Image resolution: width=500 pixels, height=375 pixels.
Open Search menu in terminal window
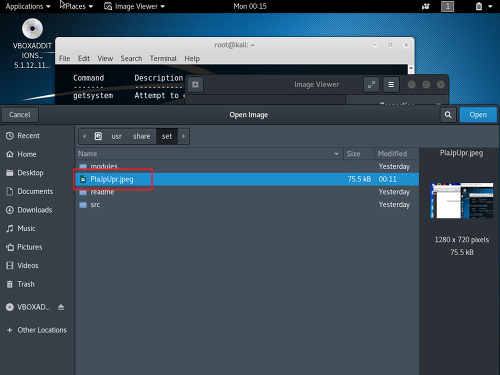[131, 59]
